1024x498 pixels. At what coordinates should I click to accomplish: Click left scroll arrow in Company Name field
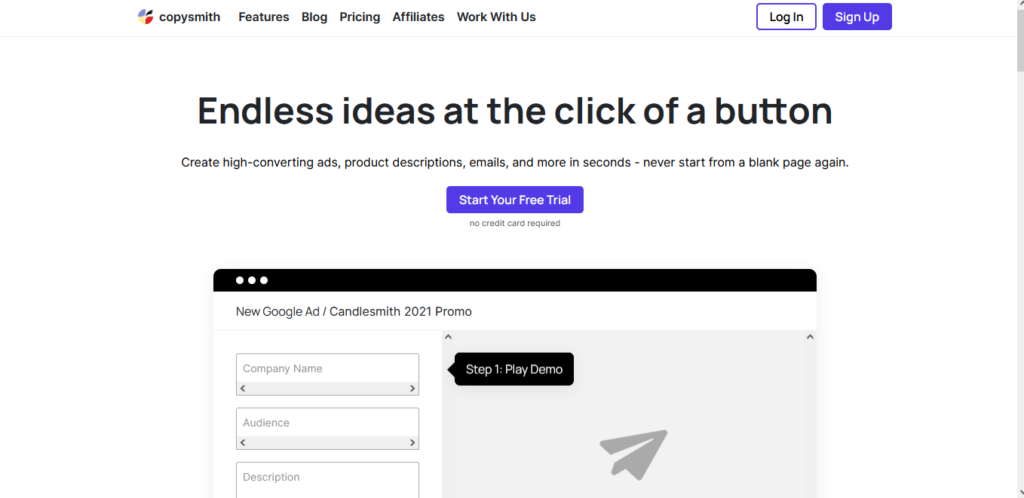(242, 388)
